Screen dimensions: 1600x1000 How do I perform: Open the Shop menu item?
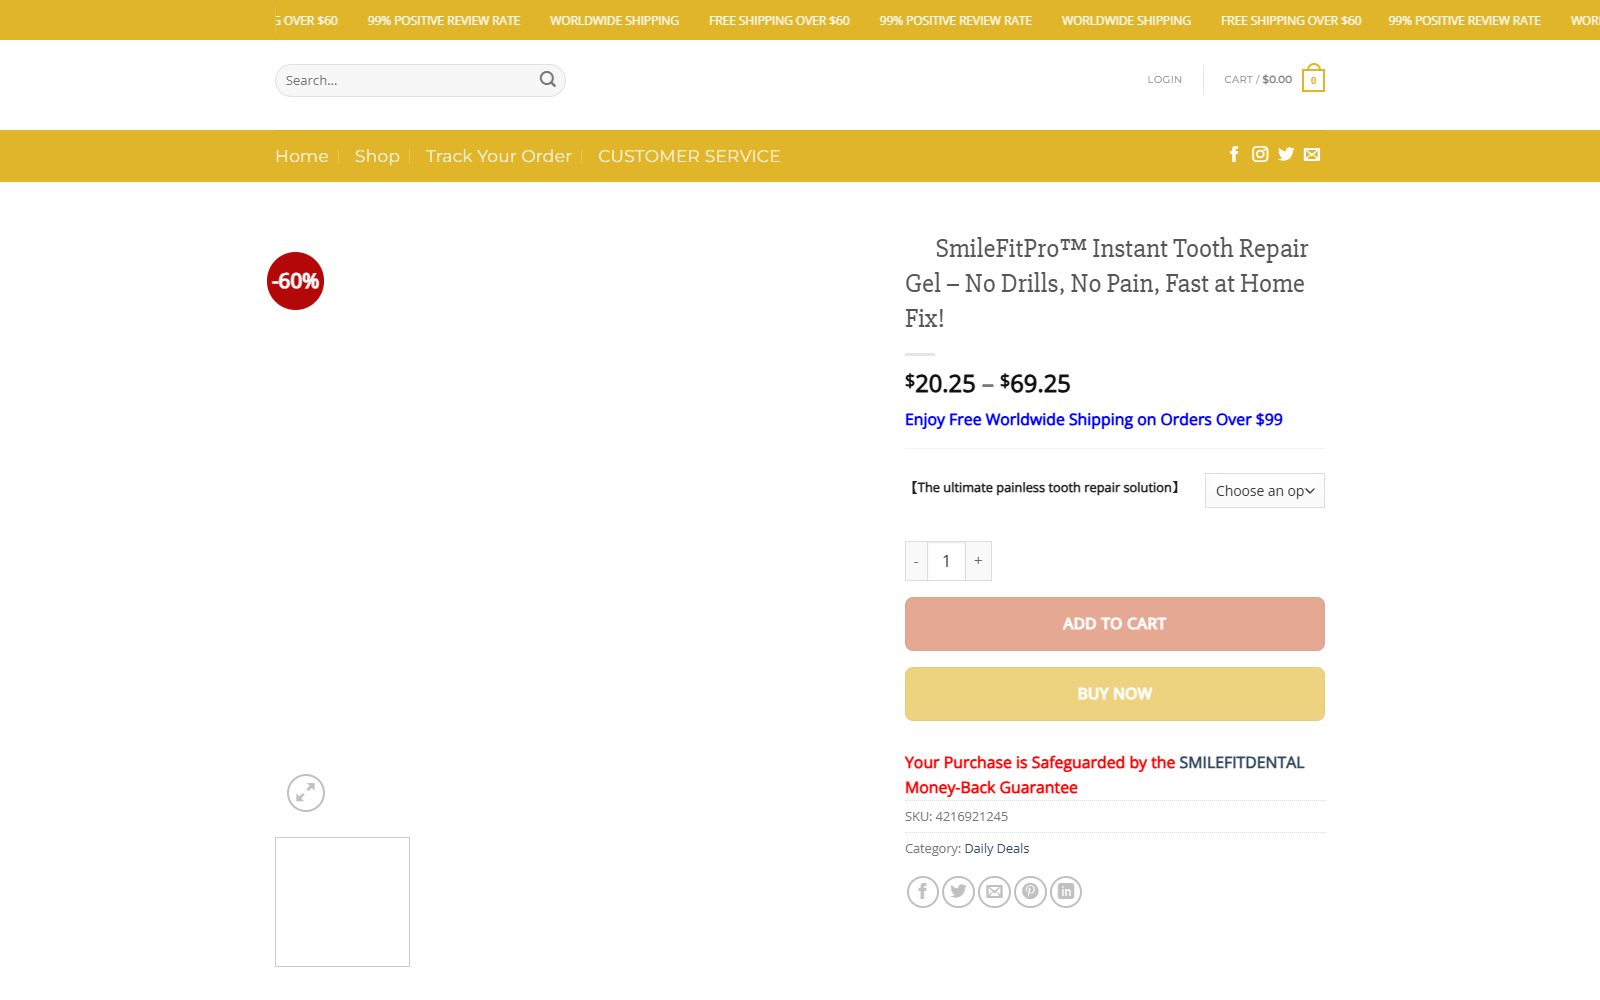(377, 156)
